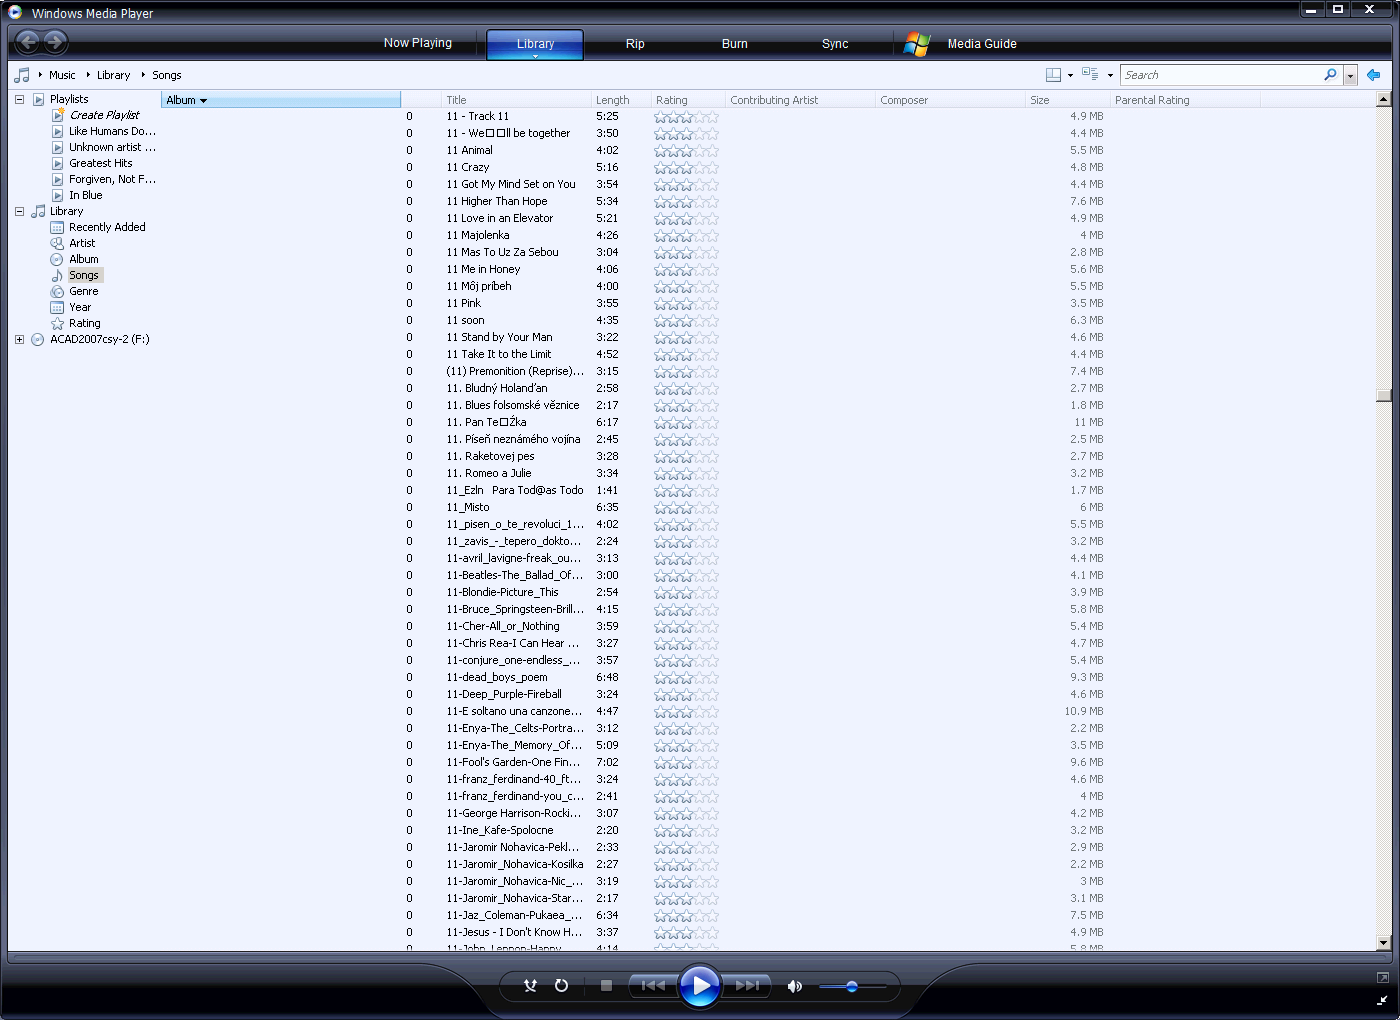Screen dimensions: 1400x1020
Task: Open the Media Guide tab
Action: coord(982,44)
